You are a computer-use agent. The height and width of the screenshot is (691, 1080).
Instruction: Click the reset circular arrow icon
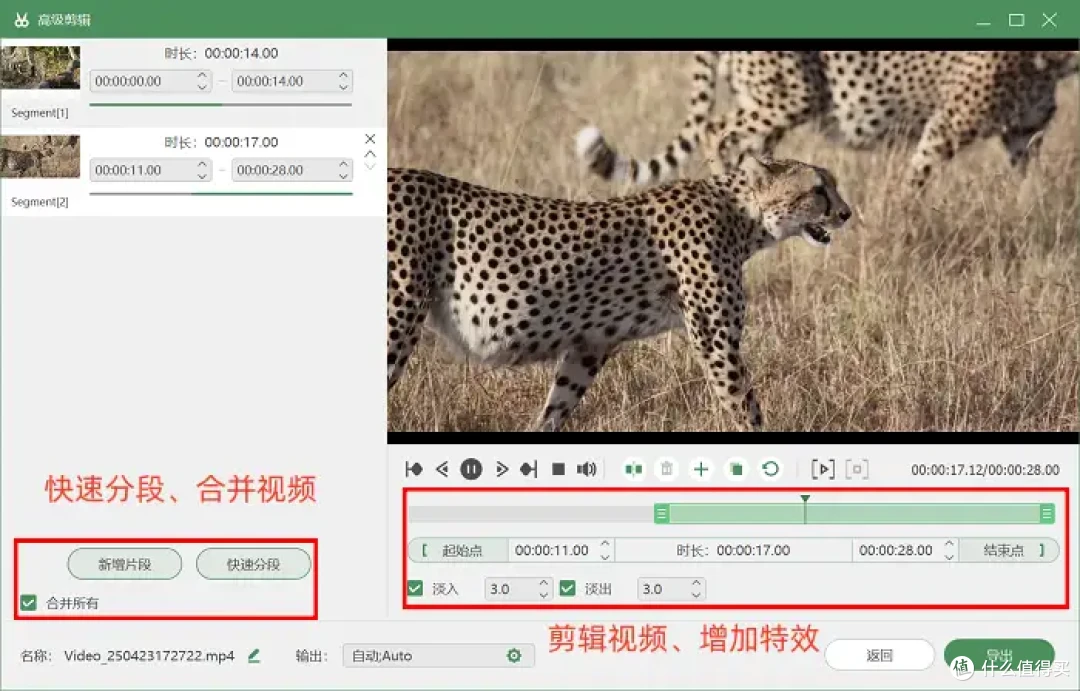pyautogui.click(x=771, y=469)
